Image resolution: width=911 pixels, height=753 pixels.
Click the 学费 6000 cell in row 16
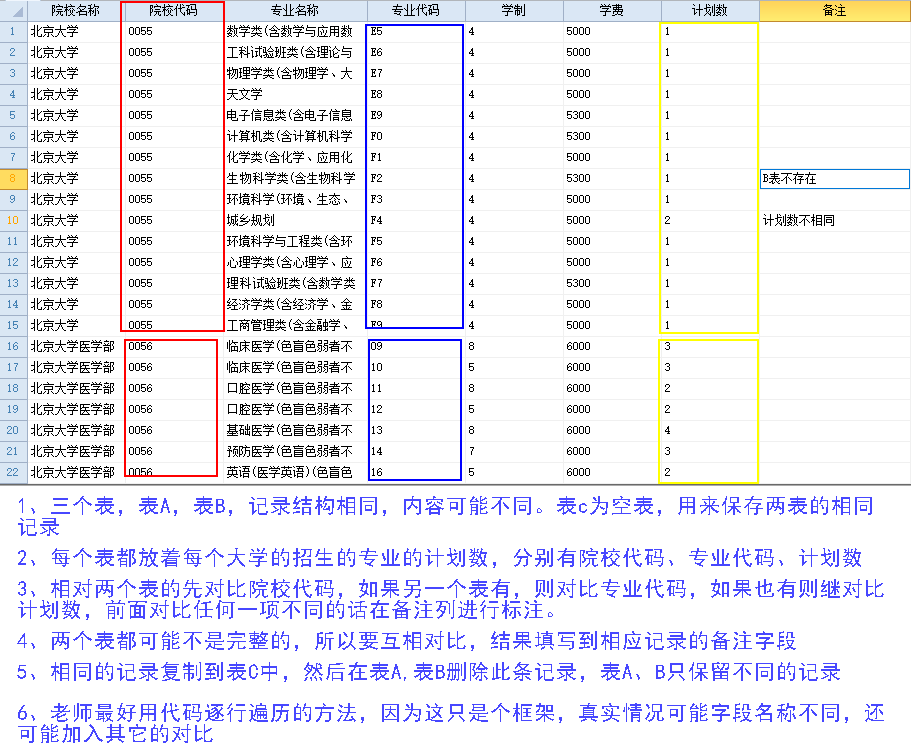612,346
